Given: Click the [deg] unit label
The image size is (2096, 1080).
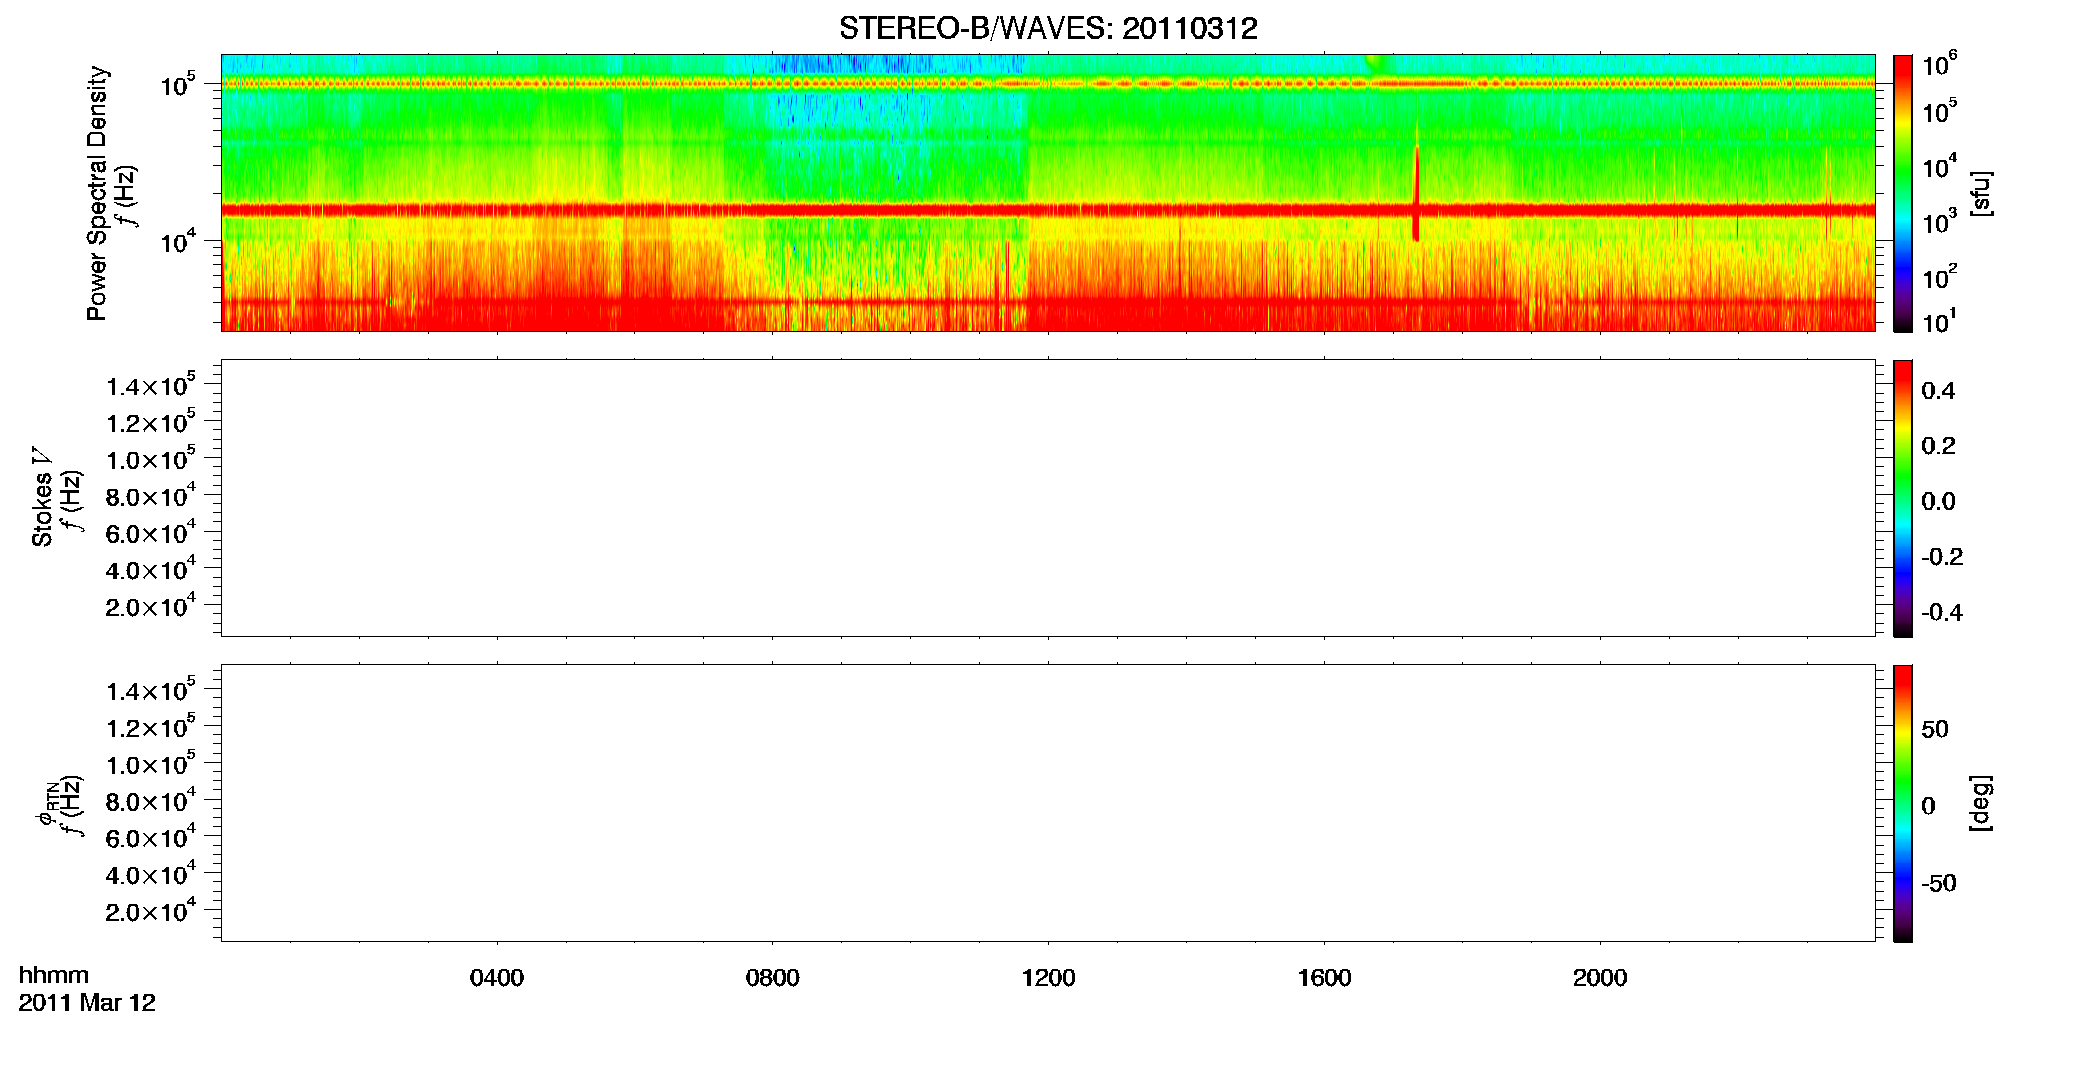Looking at the screenshot, I should 1980,803.
